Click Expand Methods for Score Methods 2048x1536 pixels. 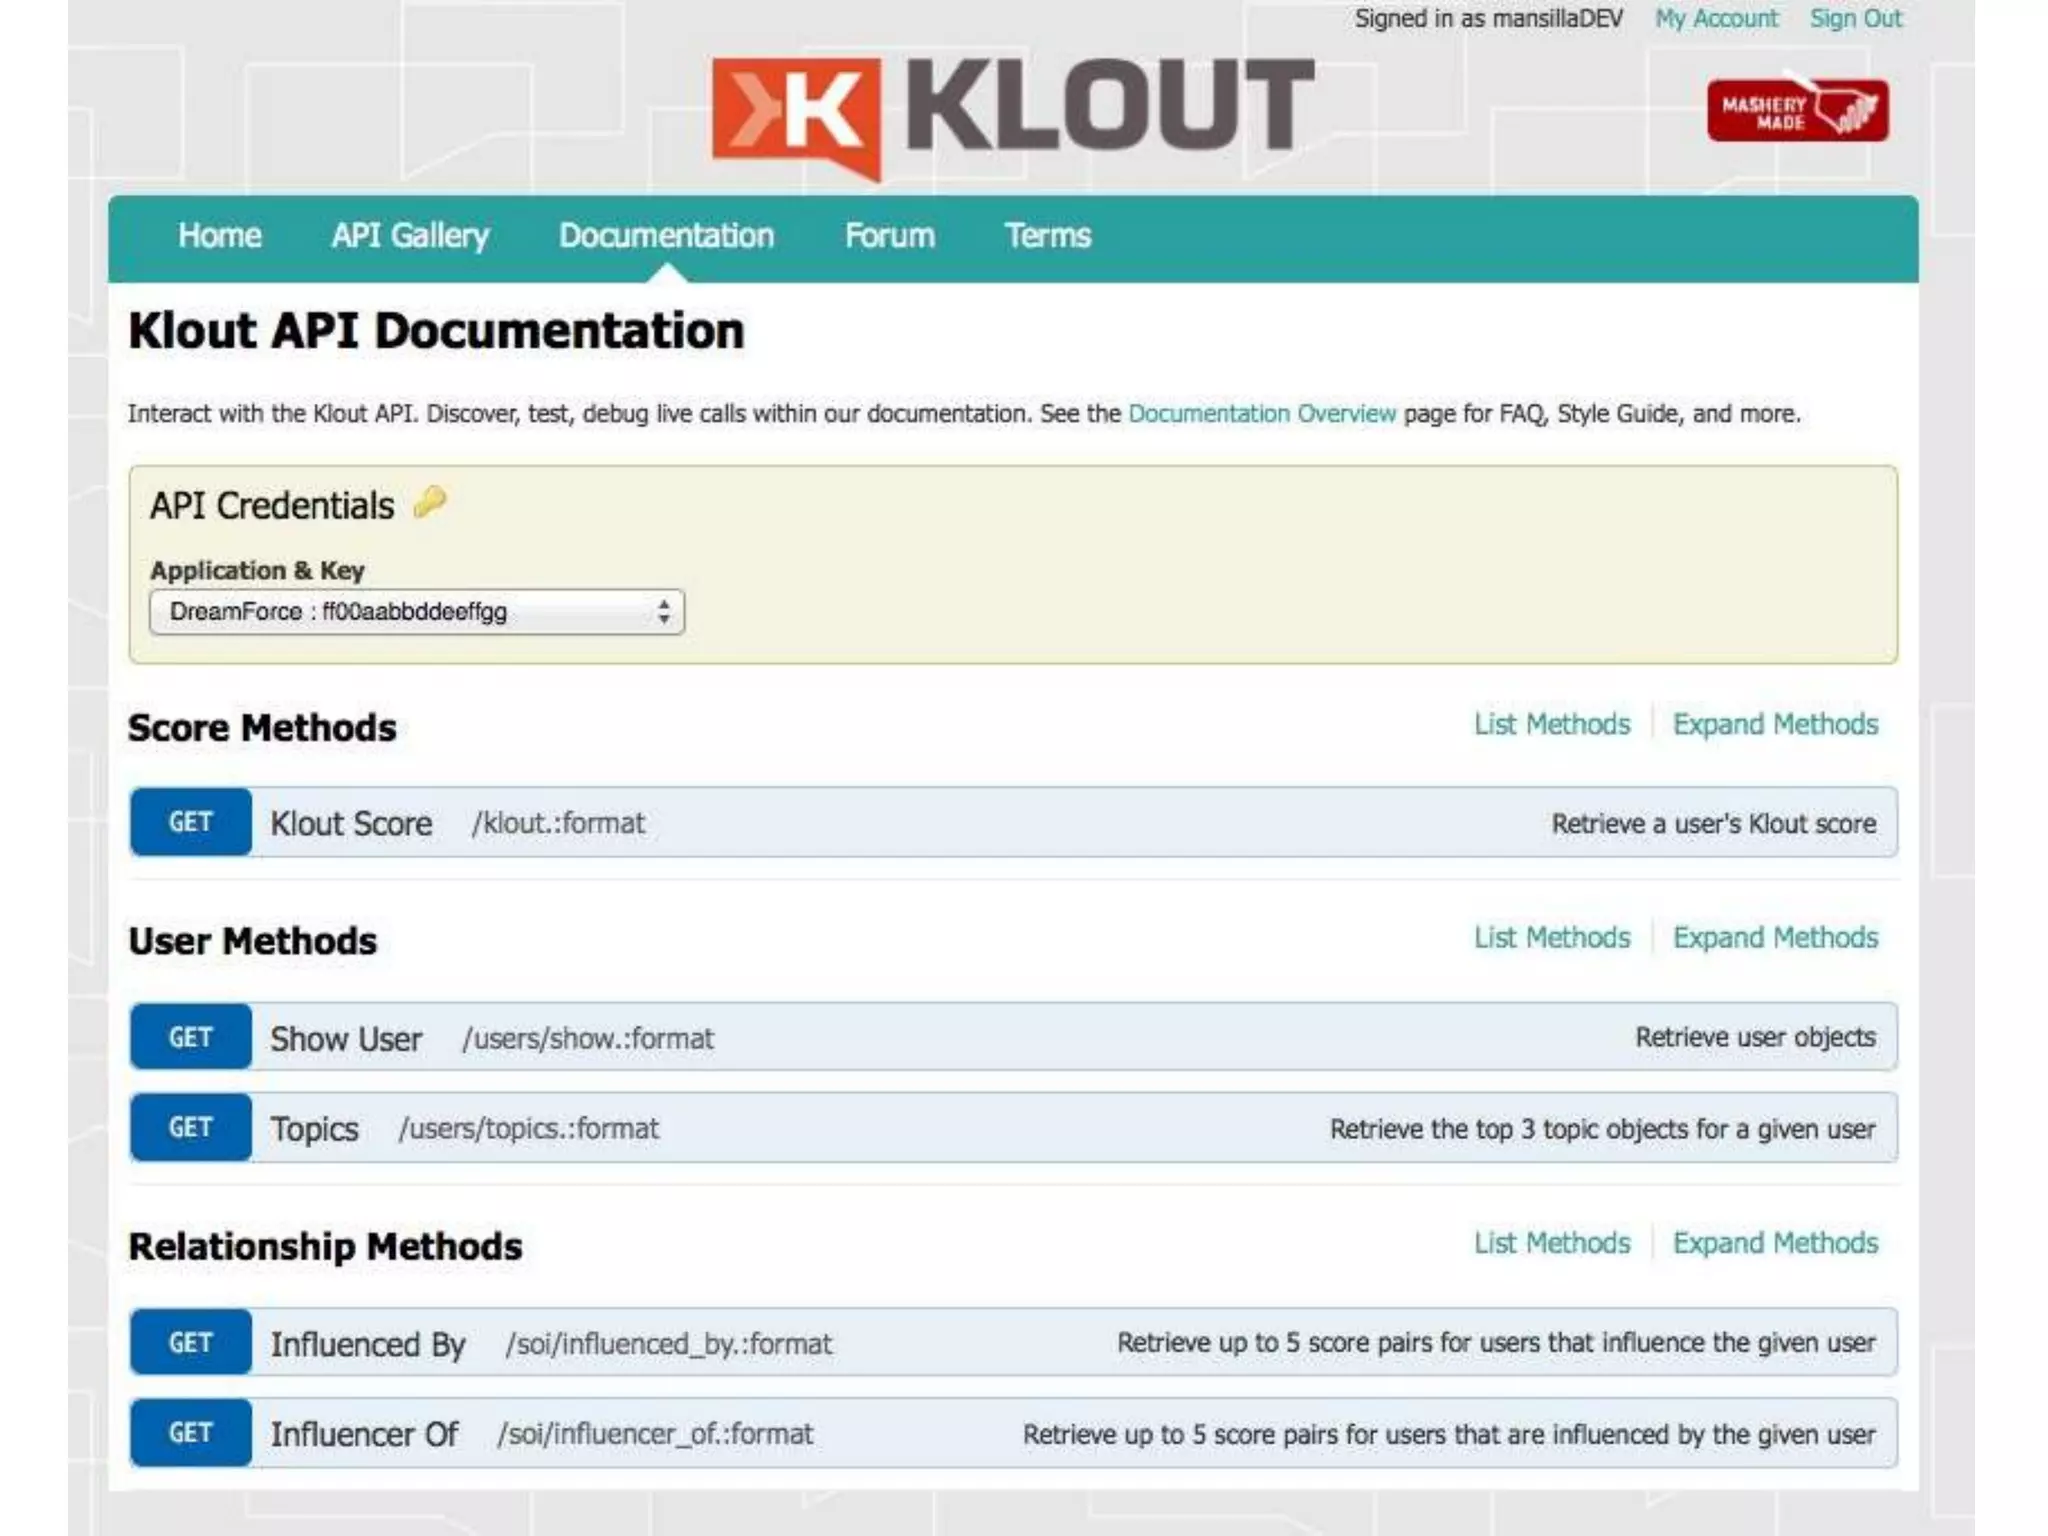(1775, 724)
